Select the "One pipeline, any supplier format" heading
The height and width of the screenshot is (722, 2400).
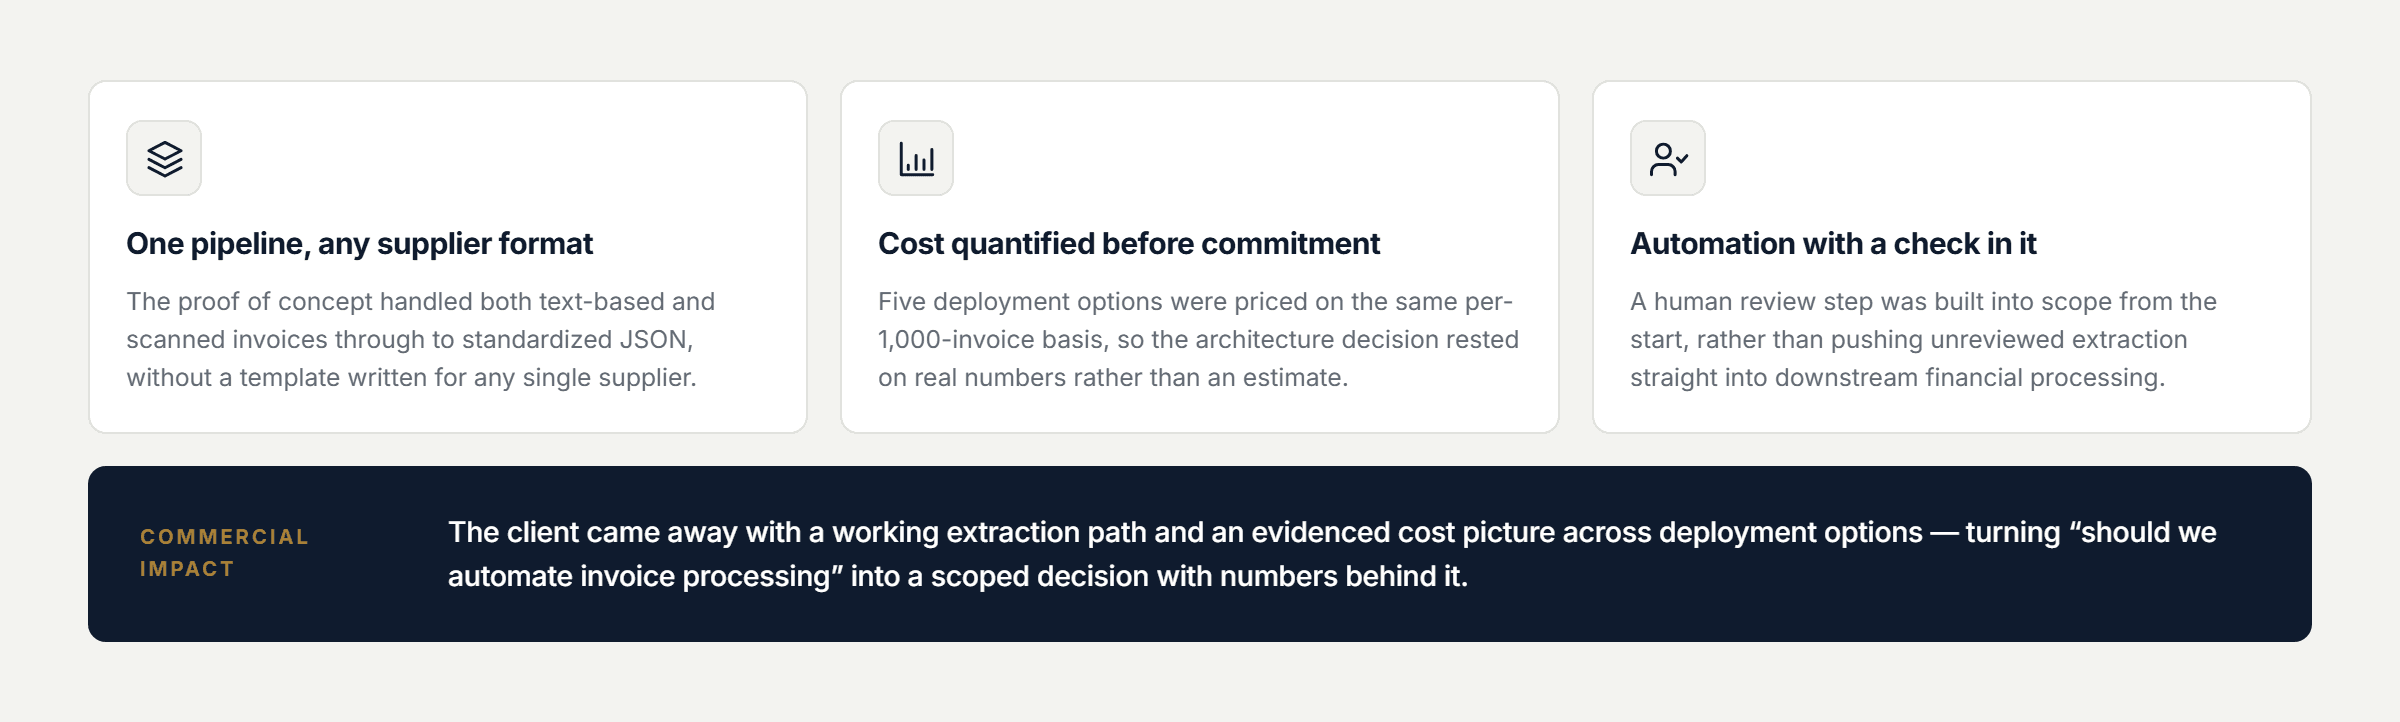coord(359,243)
